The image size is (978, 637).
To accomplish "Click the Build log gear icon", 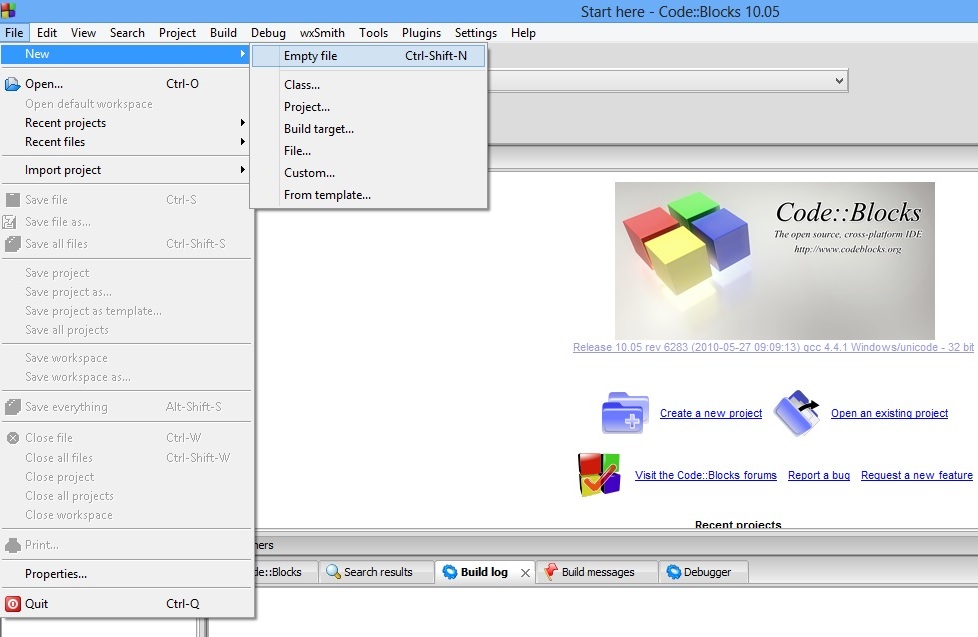I will [450, 571].
